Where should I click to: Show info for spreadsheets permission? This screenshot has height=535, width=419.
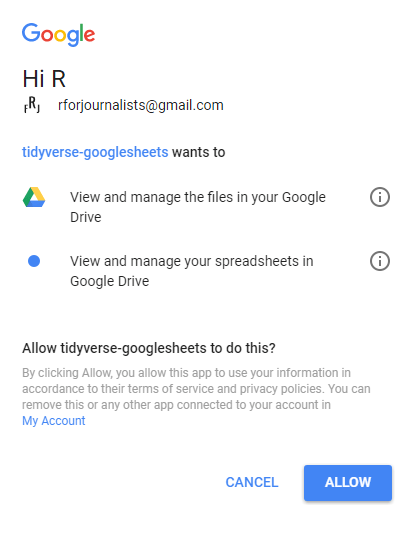[x=380, y=261]
